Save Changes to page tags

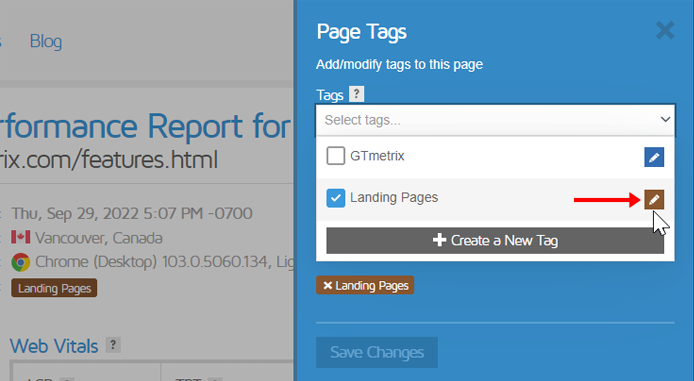[377, 352]
